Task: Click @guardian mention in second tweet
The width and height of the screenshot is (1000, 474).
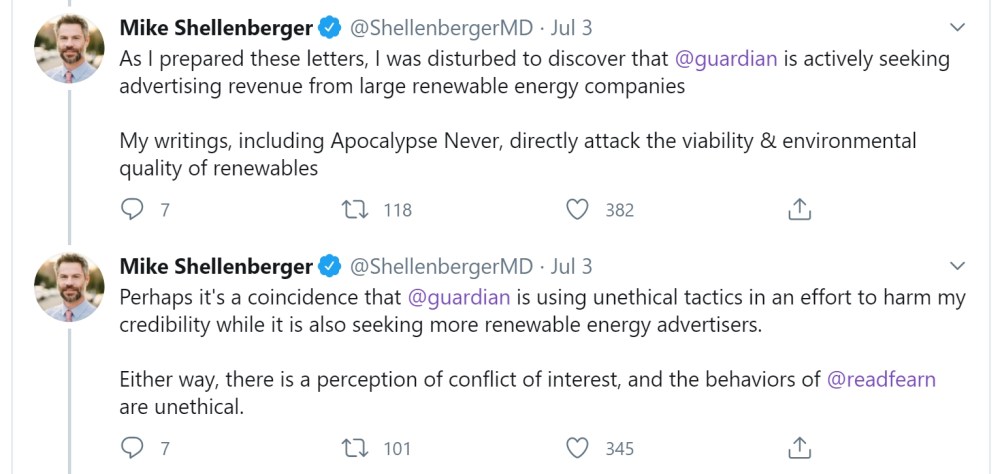Action: pos(459,298)
